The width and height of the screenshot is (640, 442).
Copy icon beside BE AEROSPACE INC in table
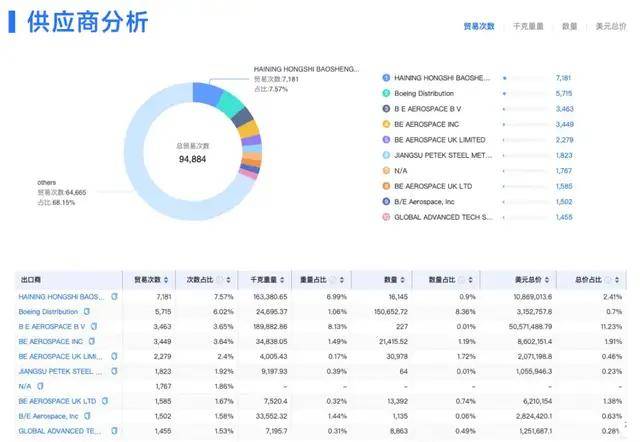pyautogui.click(x=92, y=341)
